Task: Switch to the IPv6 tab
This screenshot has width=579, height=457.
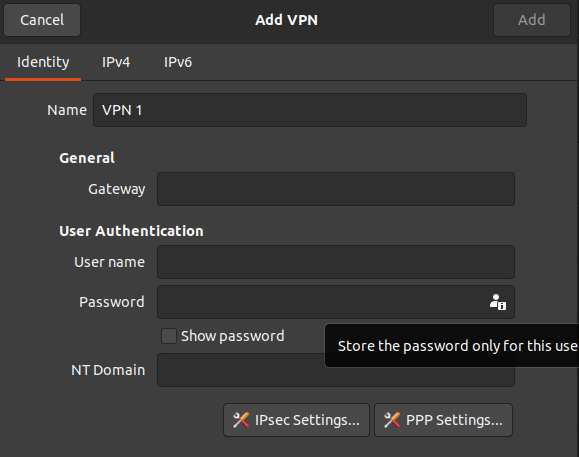Action: coord(178,62)
